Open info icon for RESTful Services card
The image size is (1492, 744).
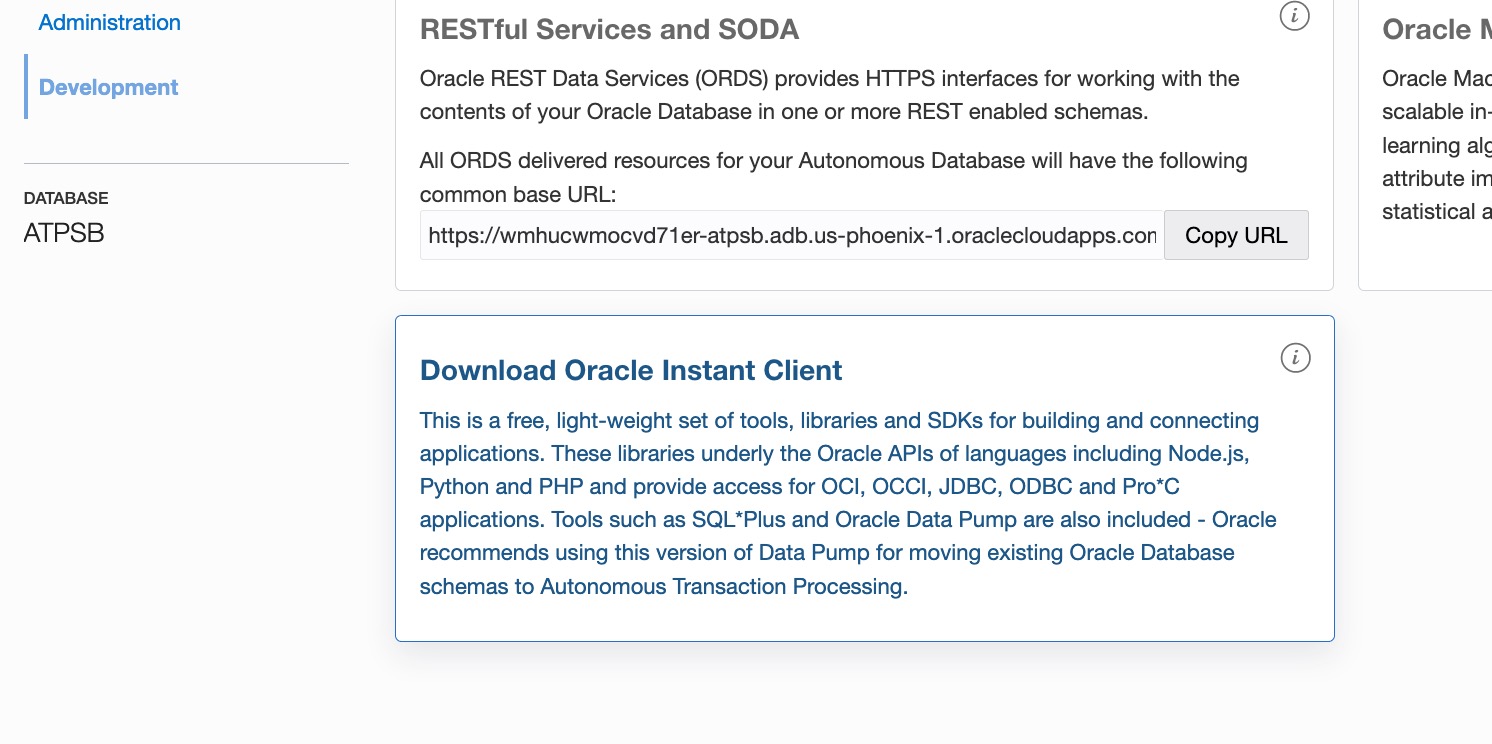[x=1295, y=16]
